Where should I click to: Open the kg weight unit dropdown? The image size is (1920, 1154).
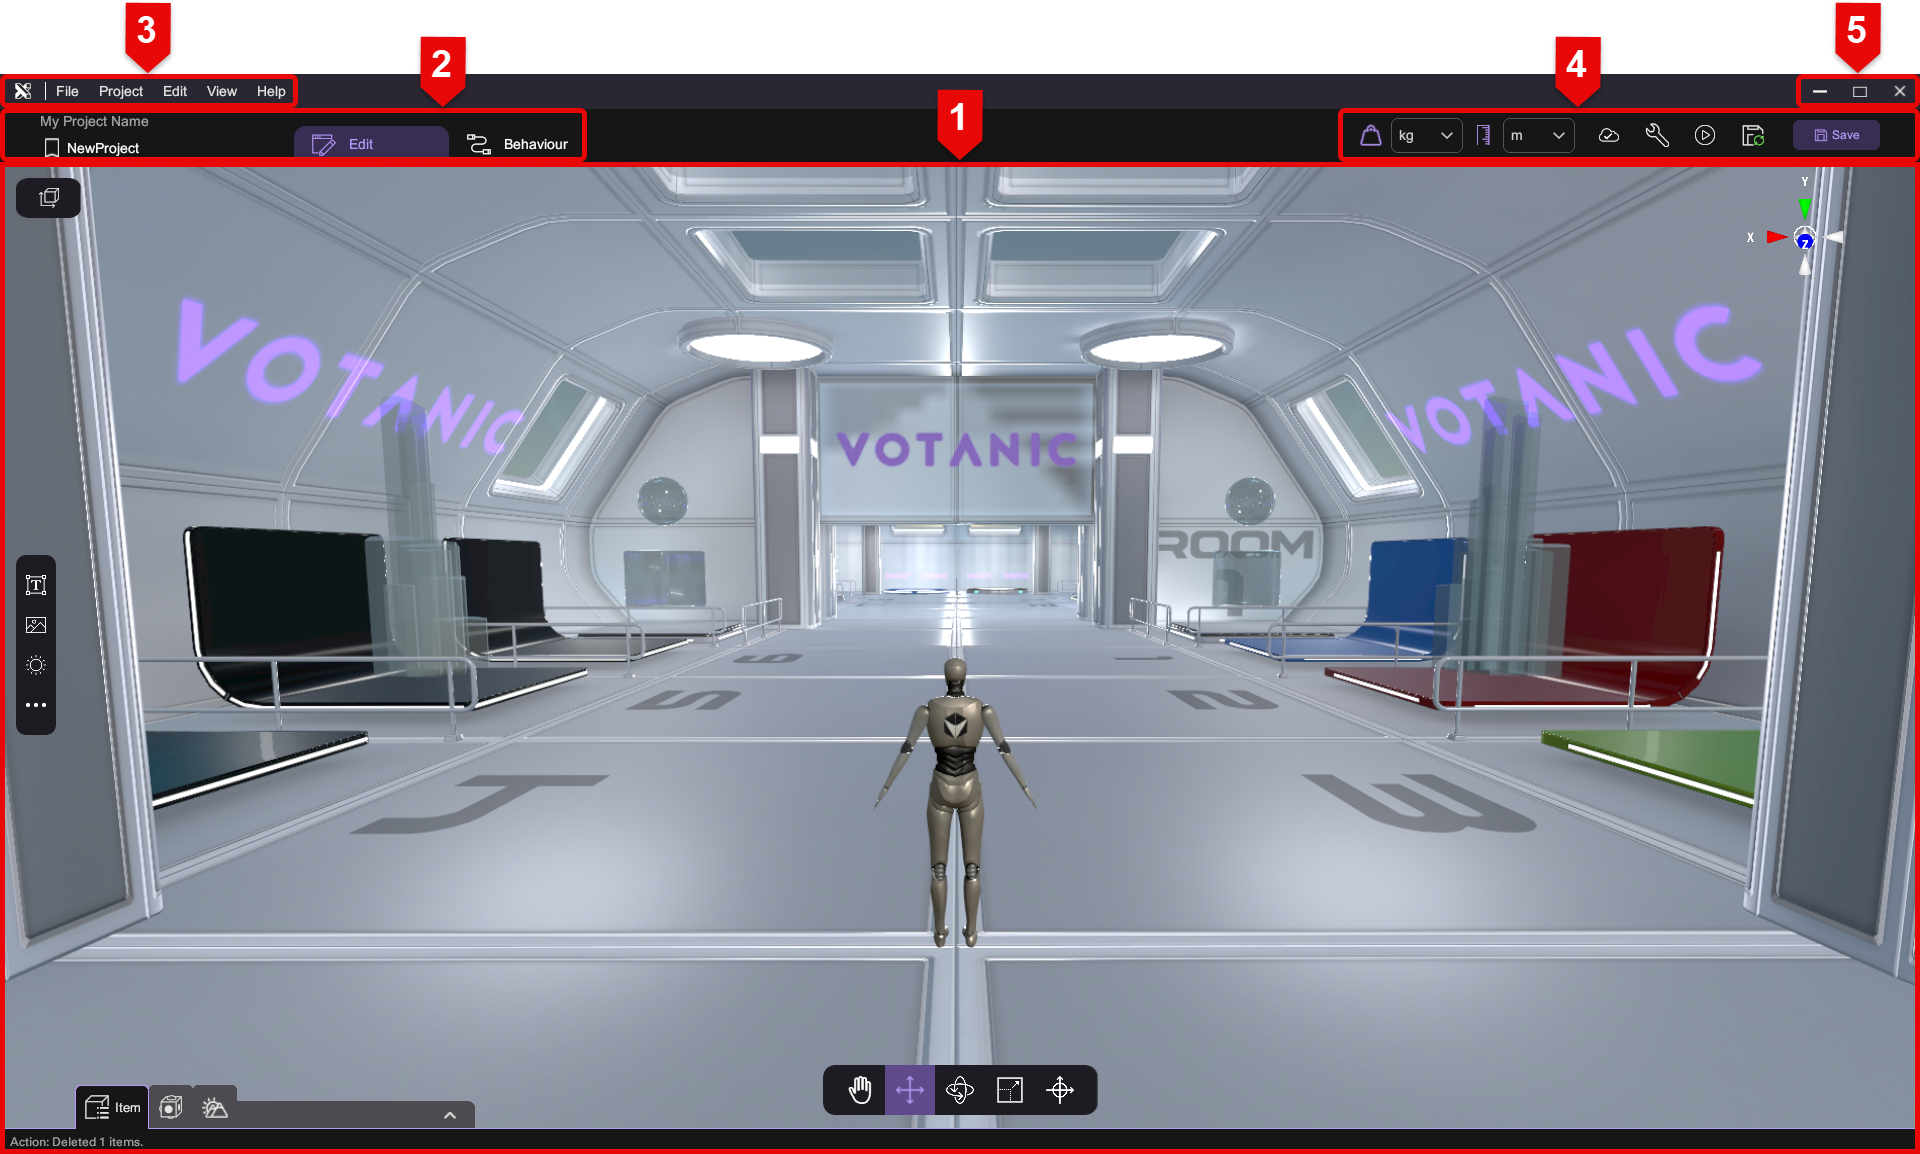pyautogui.click(x=1426, y=135)
